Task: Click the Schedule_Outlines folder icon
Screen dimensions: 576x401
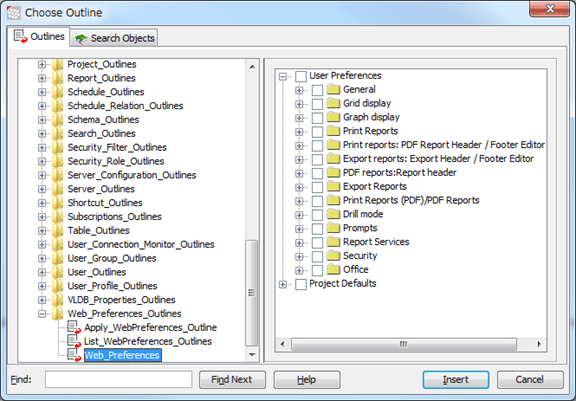Action: [x=58, y=92]
